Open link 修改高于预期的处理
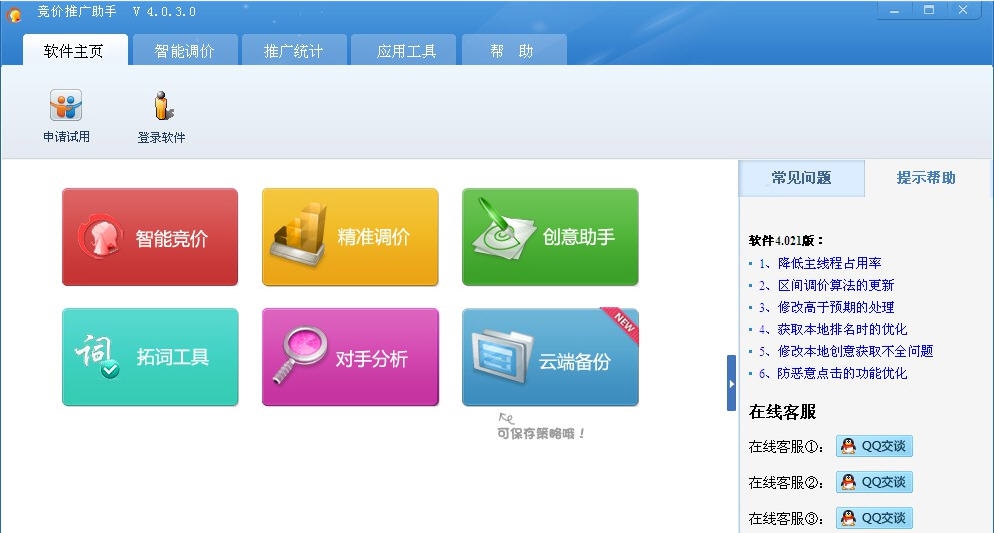Image resolution: width=994 pixels, height=533 pixels. pyautogui.click(x=836, y=307)
